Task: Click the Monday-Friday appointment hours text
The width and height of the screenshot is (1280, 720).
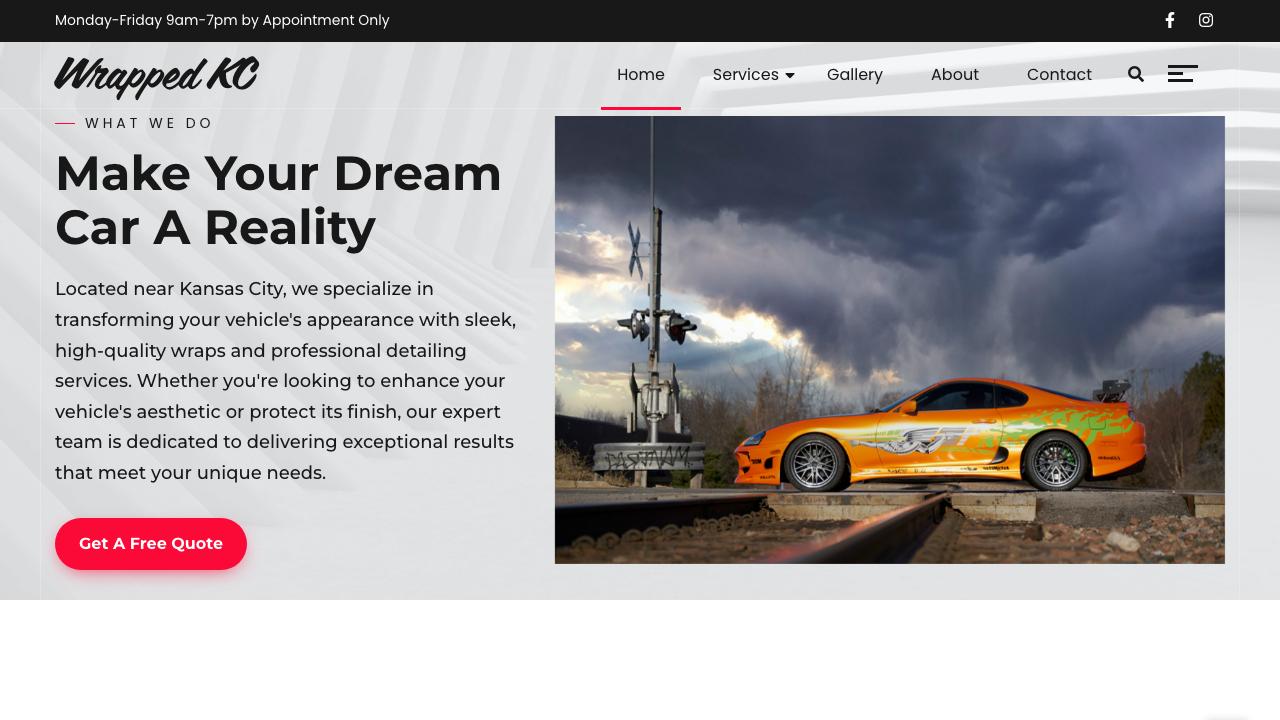Action: [x=222, y=20]
